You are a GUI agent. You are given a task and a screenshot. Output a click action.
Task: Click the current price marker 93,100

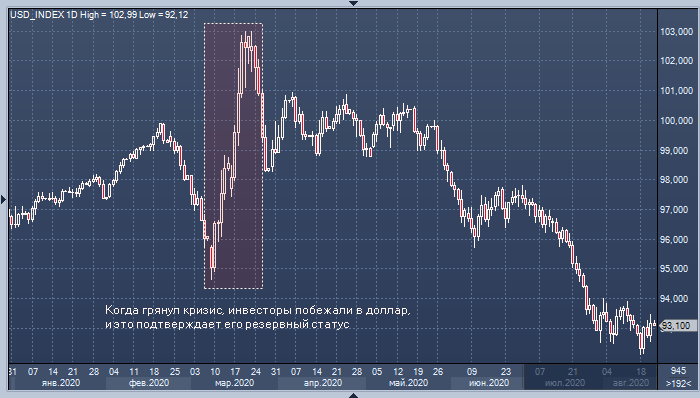coord(676,326)
